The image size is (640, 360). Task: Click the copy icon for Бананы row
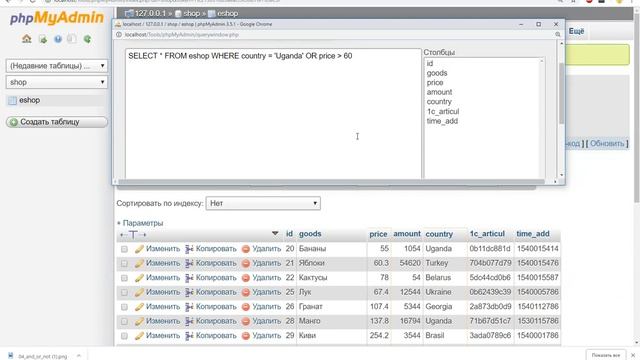(x=189, y=249)
